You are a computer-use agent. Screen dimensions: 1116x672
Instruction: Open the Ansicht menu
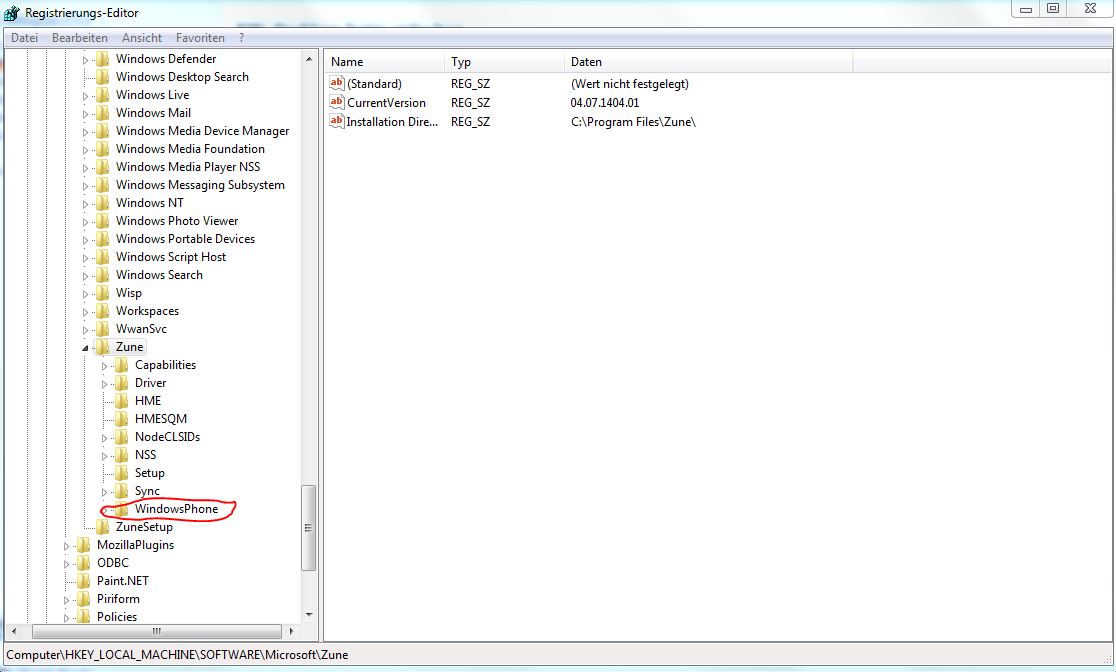(x=142, y=38)
